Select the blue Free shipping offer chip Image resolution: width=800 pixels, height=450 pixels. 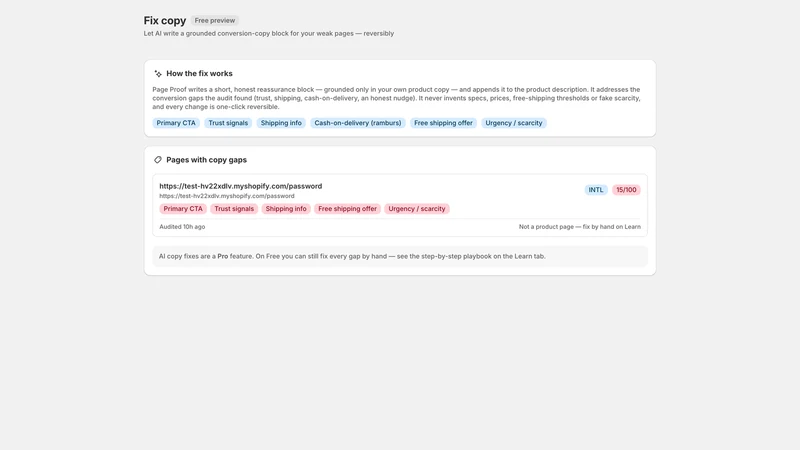pyautogui.click(x=443, y=123)
